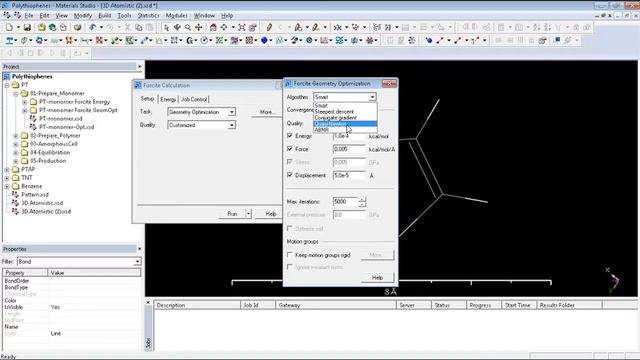Open the Properties Filter dropdown

click(x=137, y=262)
